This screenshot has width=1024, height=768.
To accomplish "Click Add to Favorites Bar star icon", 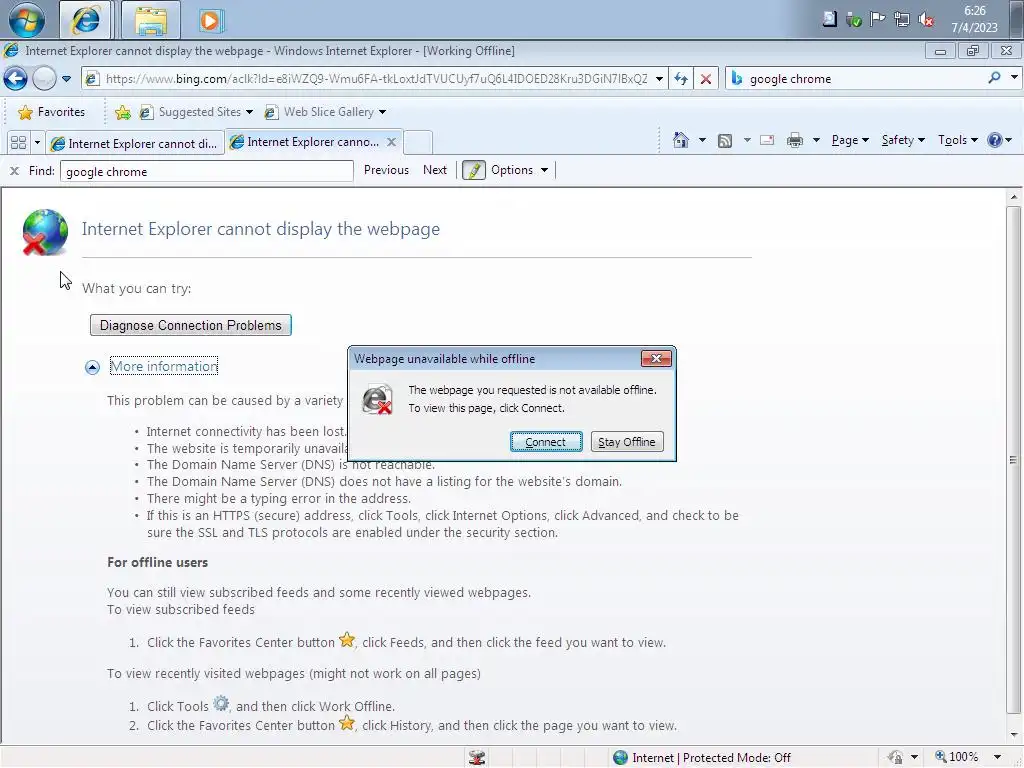I will click(x=123, y=112).
